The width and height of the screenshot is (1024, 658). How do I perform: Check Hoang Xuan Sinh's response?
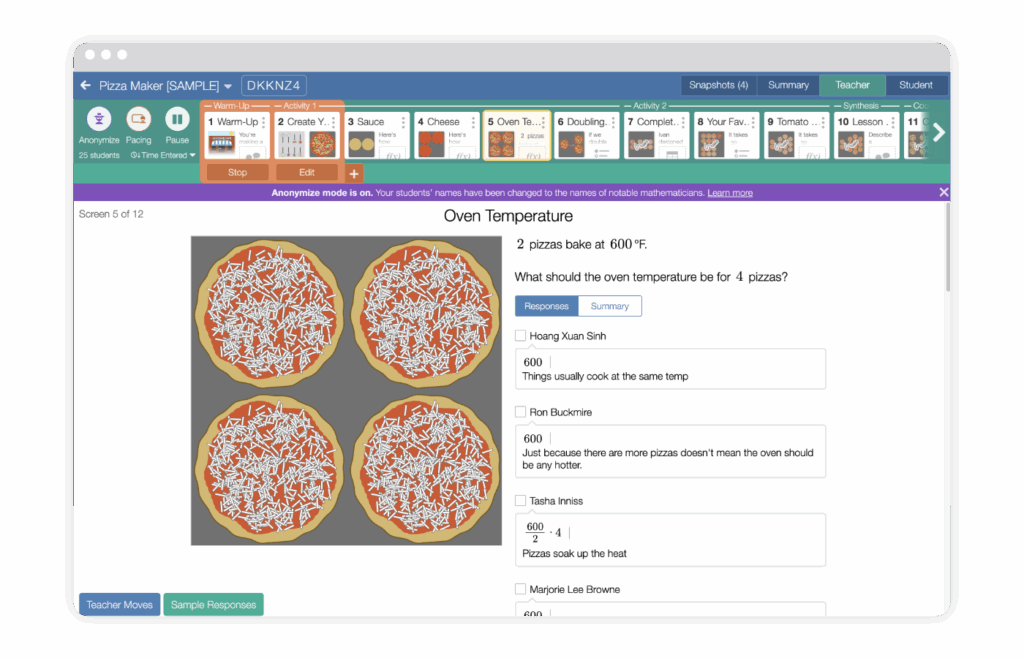coord(520,335)
